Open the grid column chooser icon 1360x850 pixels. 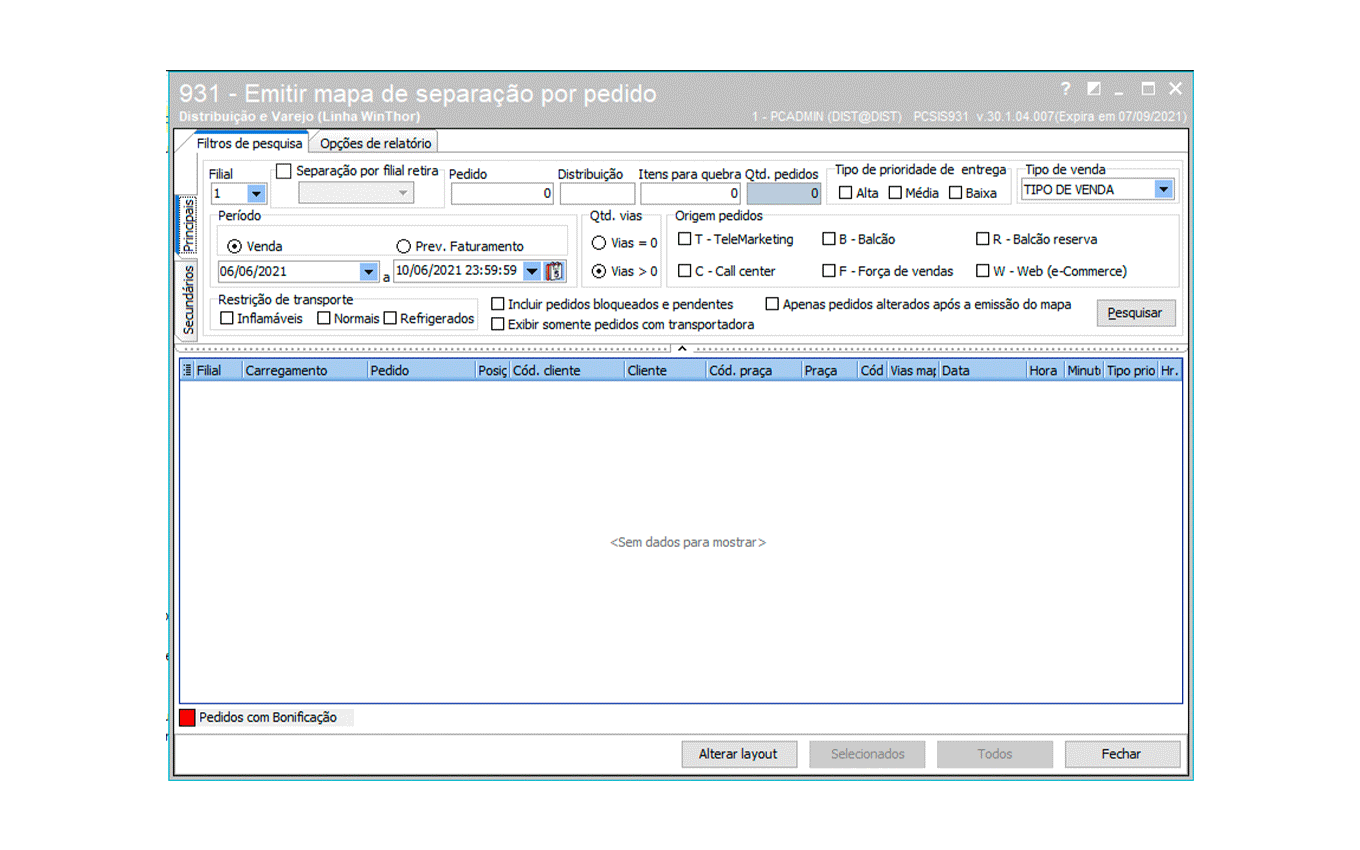pyautogui.click(x=187, y=370)
